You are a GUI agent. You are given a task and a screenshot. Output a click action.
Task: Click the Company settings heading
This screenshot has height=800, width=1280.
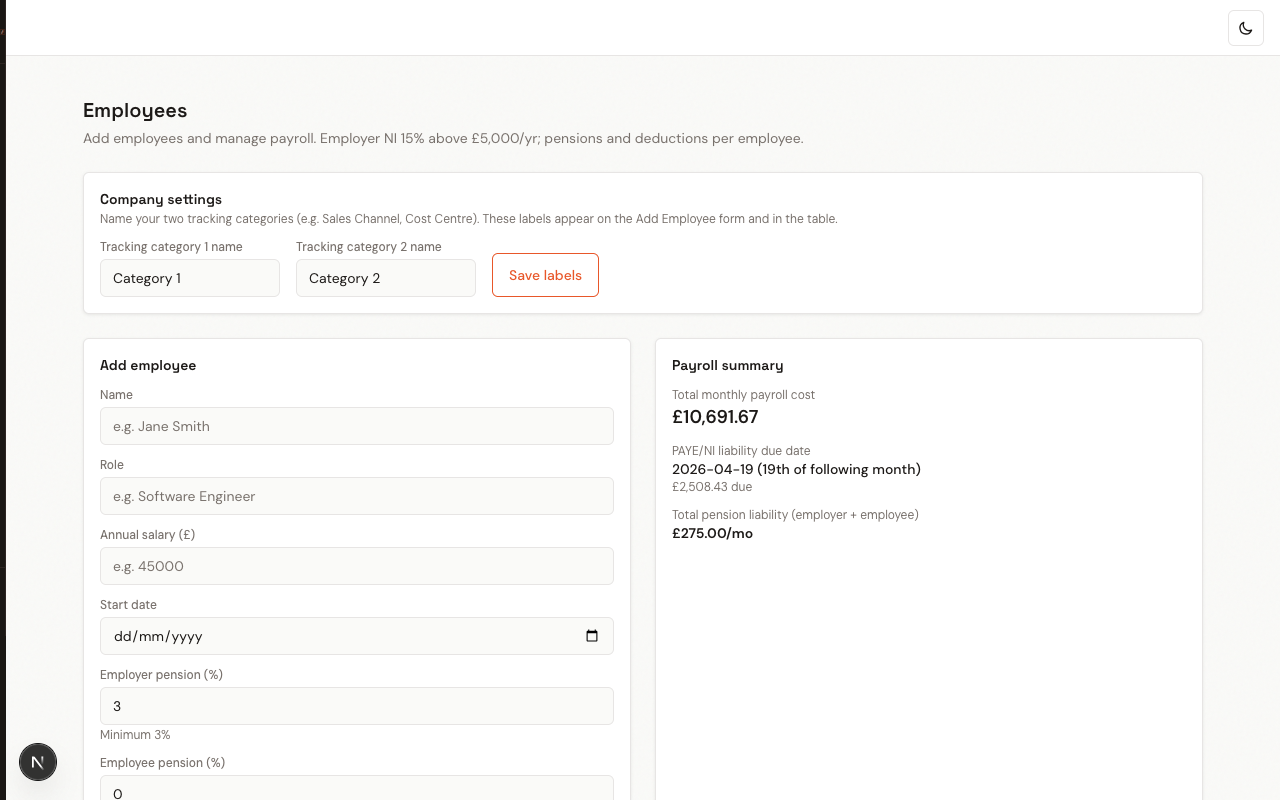(161, 199)
